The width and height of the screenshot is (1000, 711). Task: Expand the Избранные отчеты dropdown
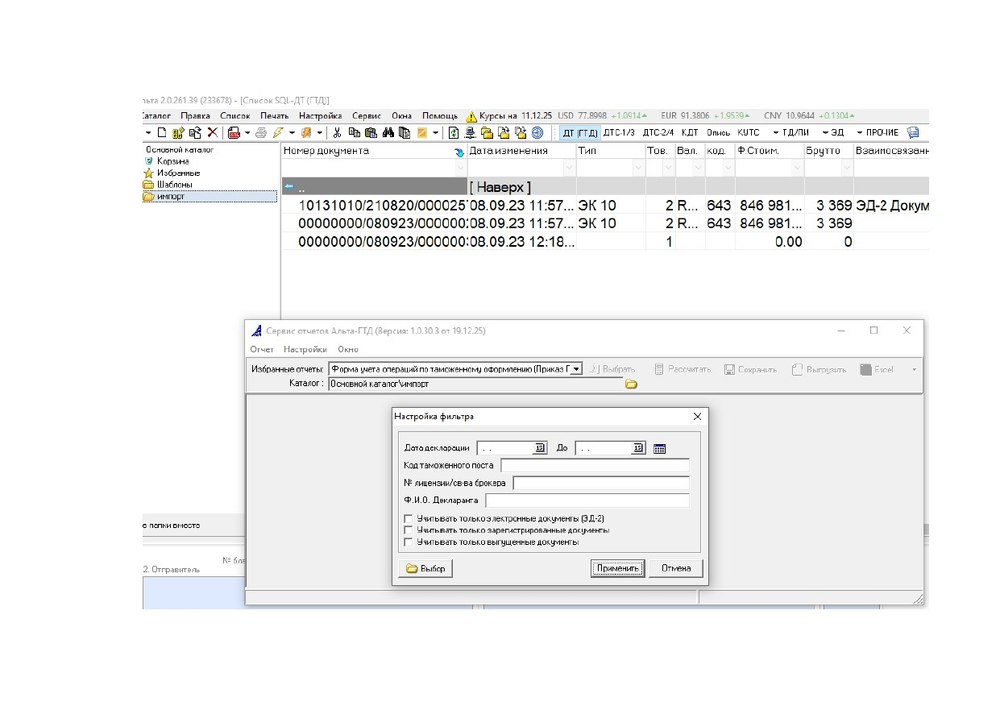click(576, 369)
